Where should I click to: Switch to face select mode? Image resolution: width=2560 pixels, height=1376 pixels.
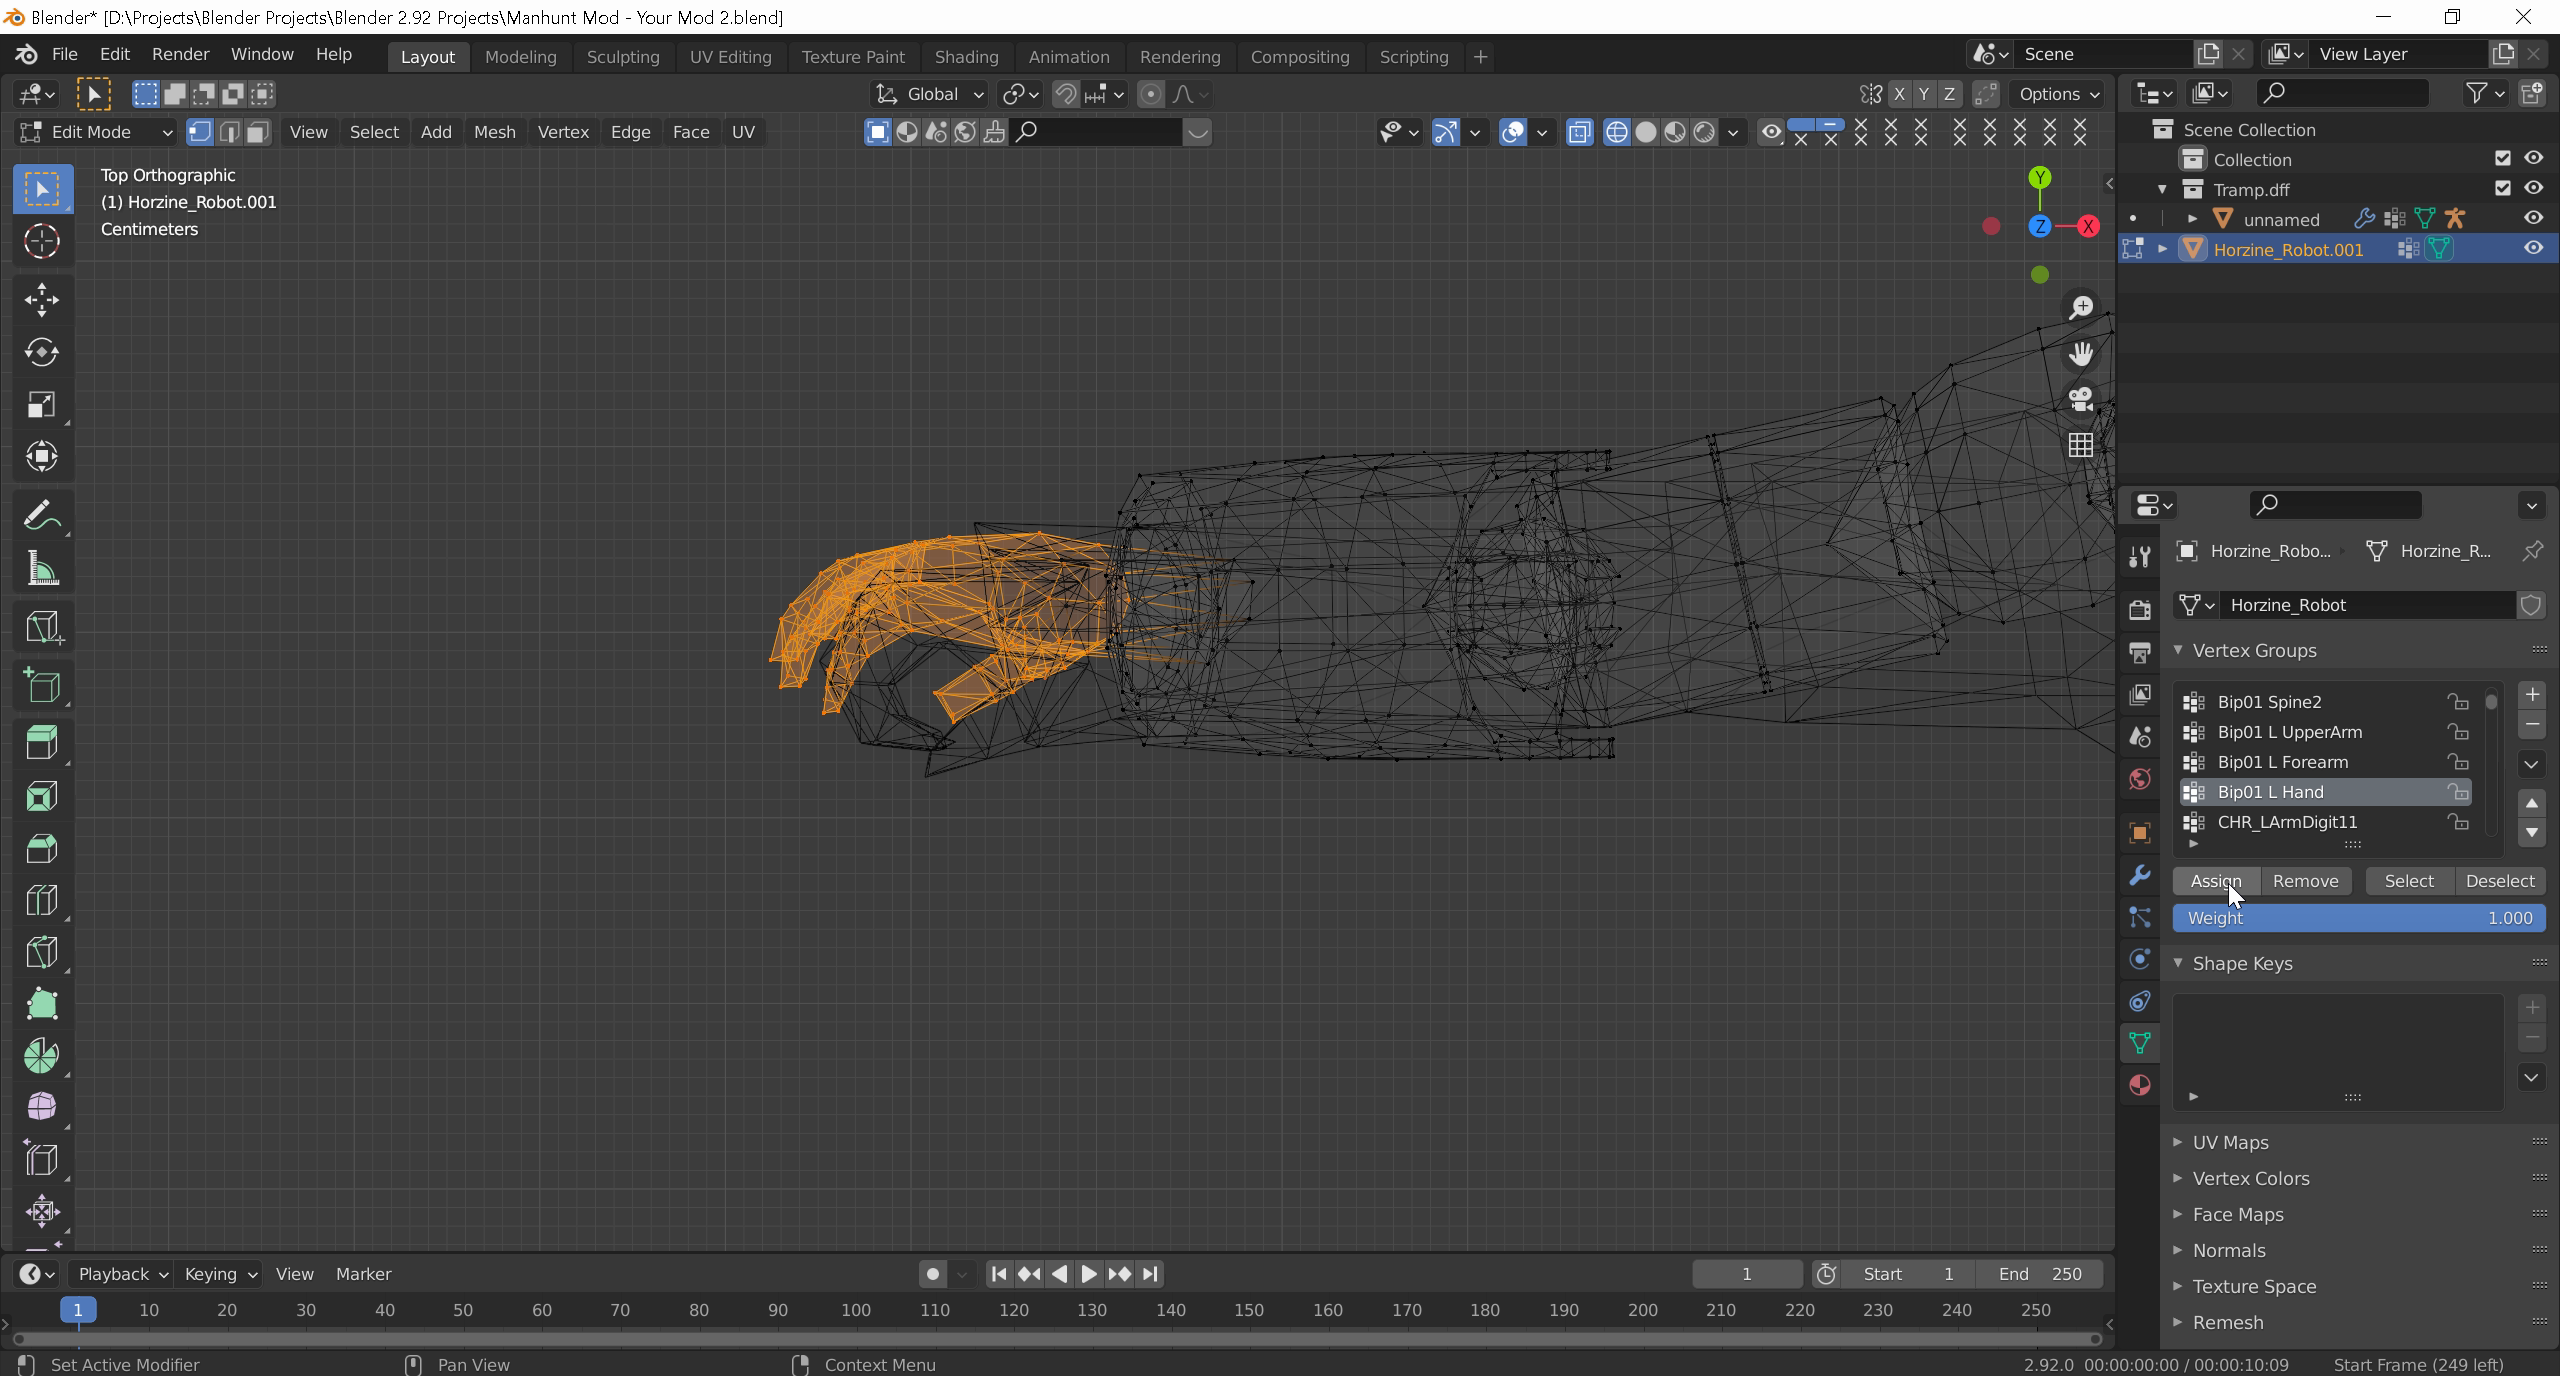pos(258,132)
